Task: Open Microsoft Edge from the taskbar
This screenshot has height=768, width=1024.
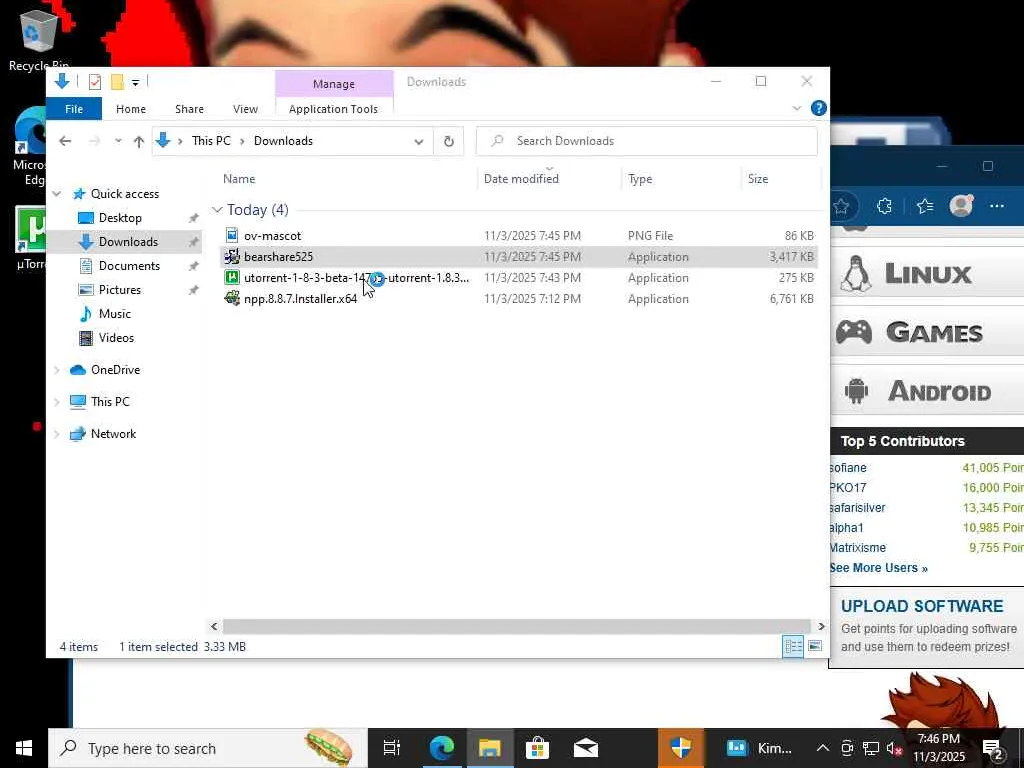Action: tap(442, 748)
